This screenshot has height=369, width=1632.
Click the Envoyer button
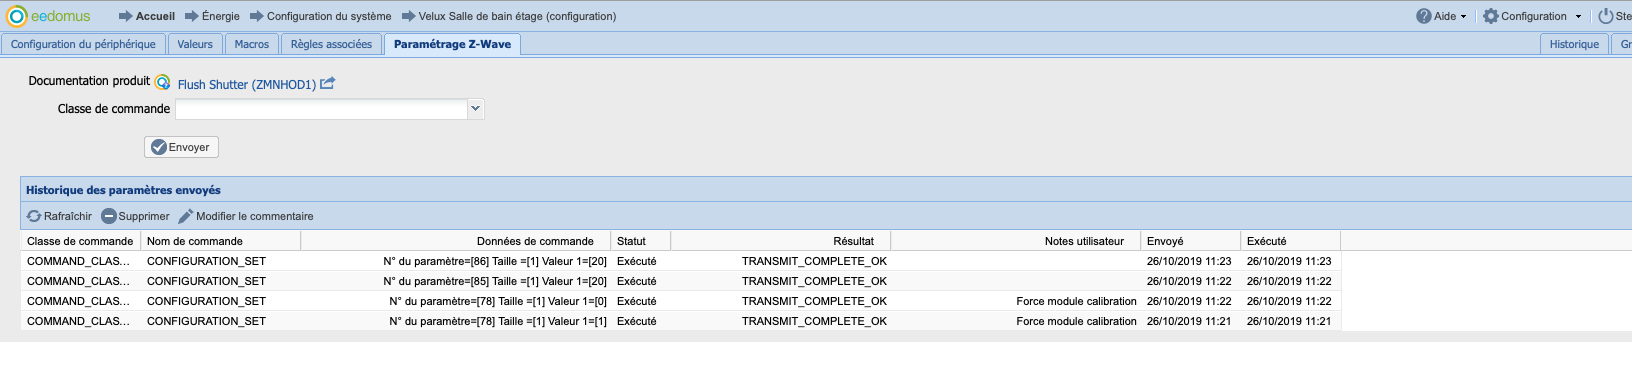pyautogui.click(x=181, y=147)
